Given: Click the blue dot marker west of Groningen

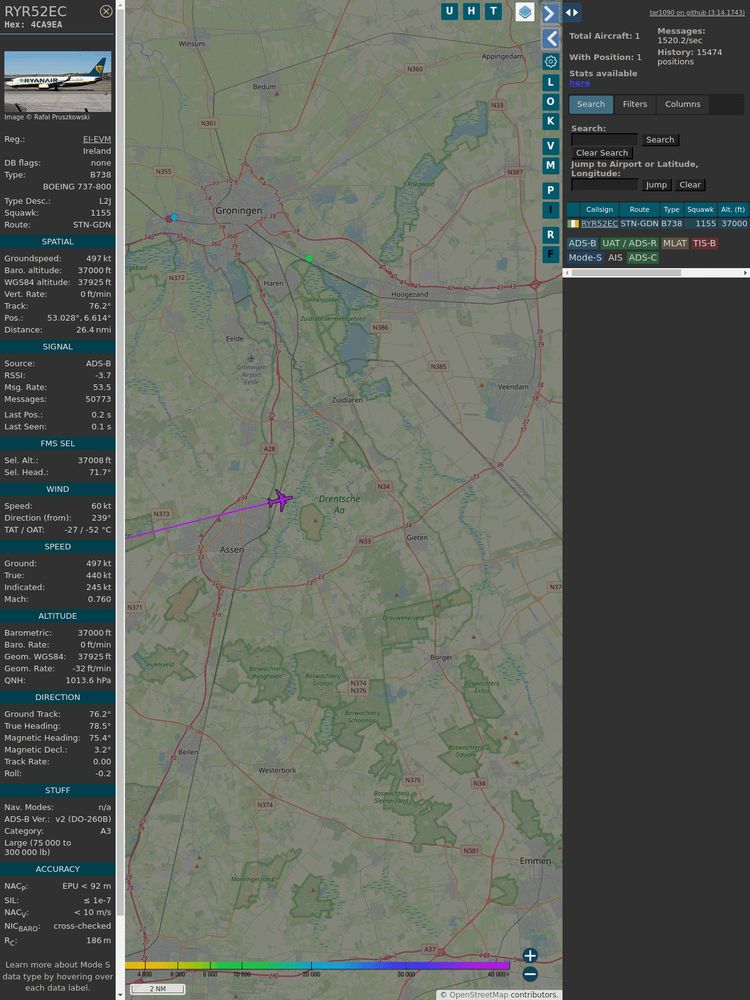Looking at the screenshot, I should coord(174,217).
